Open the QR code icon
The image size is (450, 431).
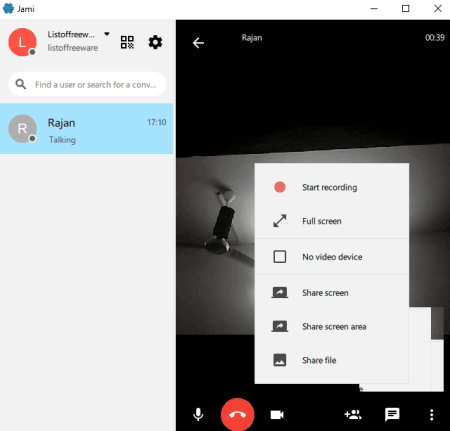coord(127,42)
